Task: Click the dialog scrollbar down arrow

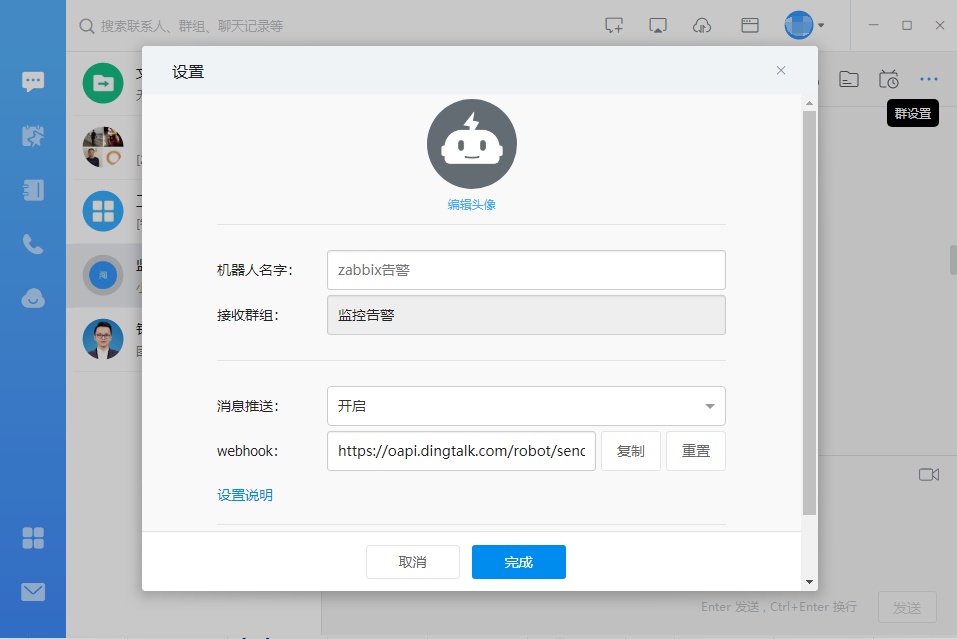Action: pos(809,582)
